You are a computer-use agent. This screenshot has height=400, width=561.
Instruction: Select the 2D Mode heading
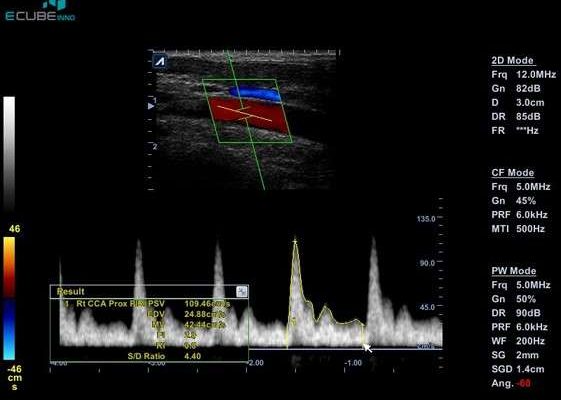coord(513,60)
